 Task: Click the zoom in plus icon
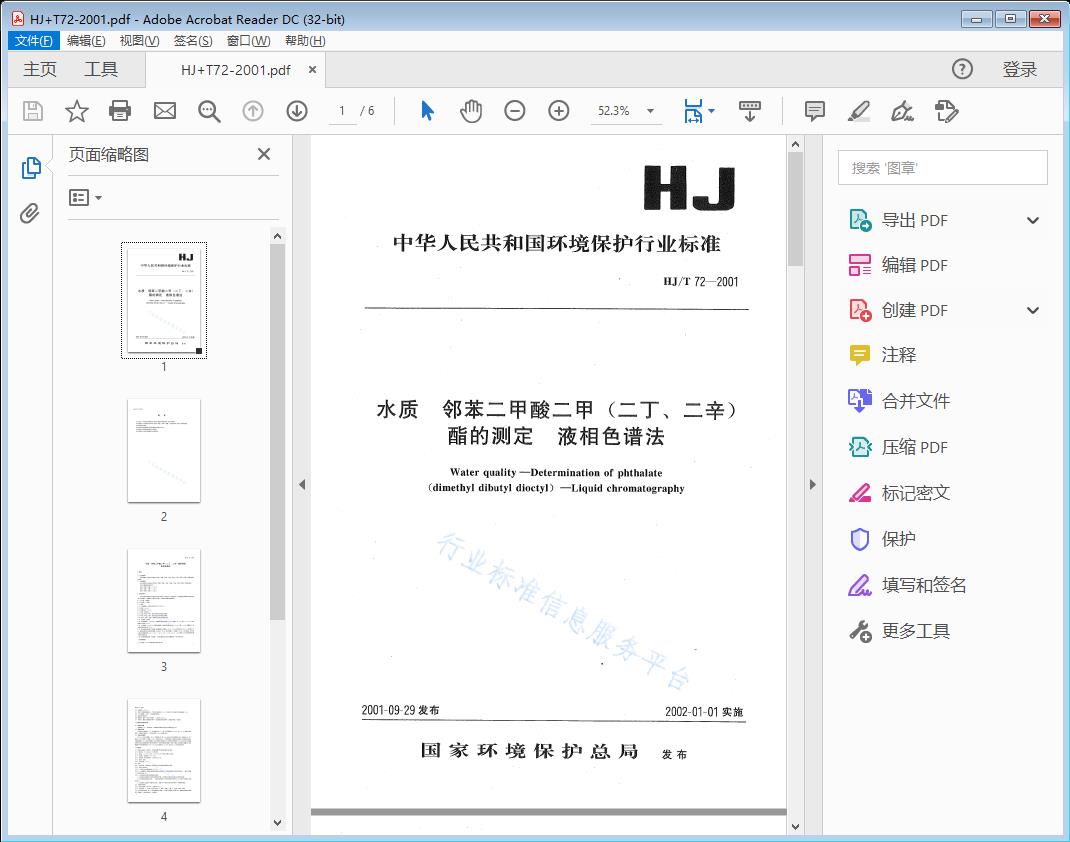pyautogui.click(x=559, y=111)
